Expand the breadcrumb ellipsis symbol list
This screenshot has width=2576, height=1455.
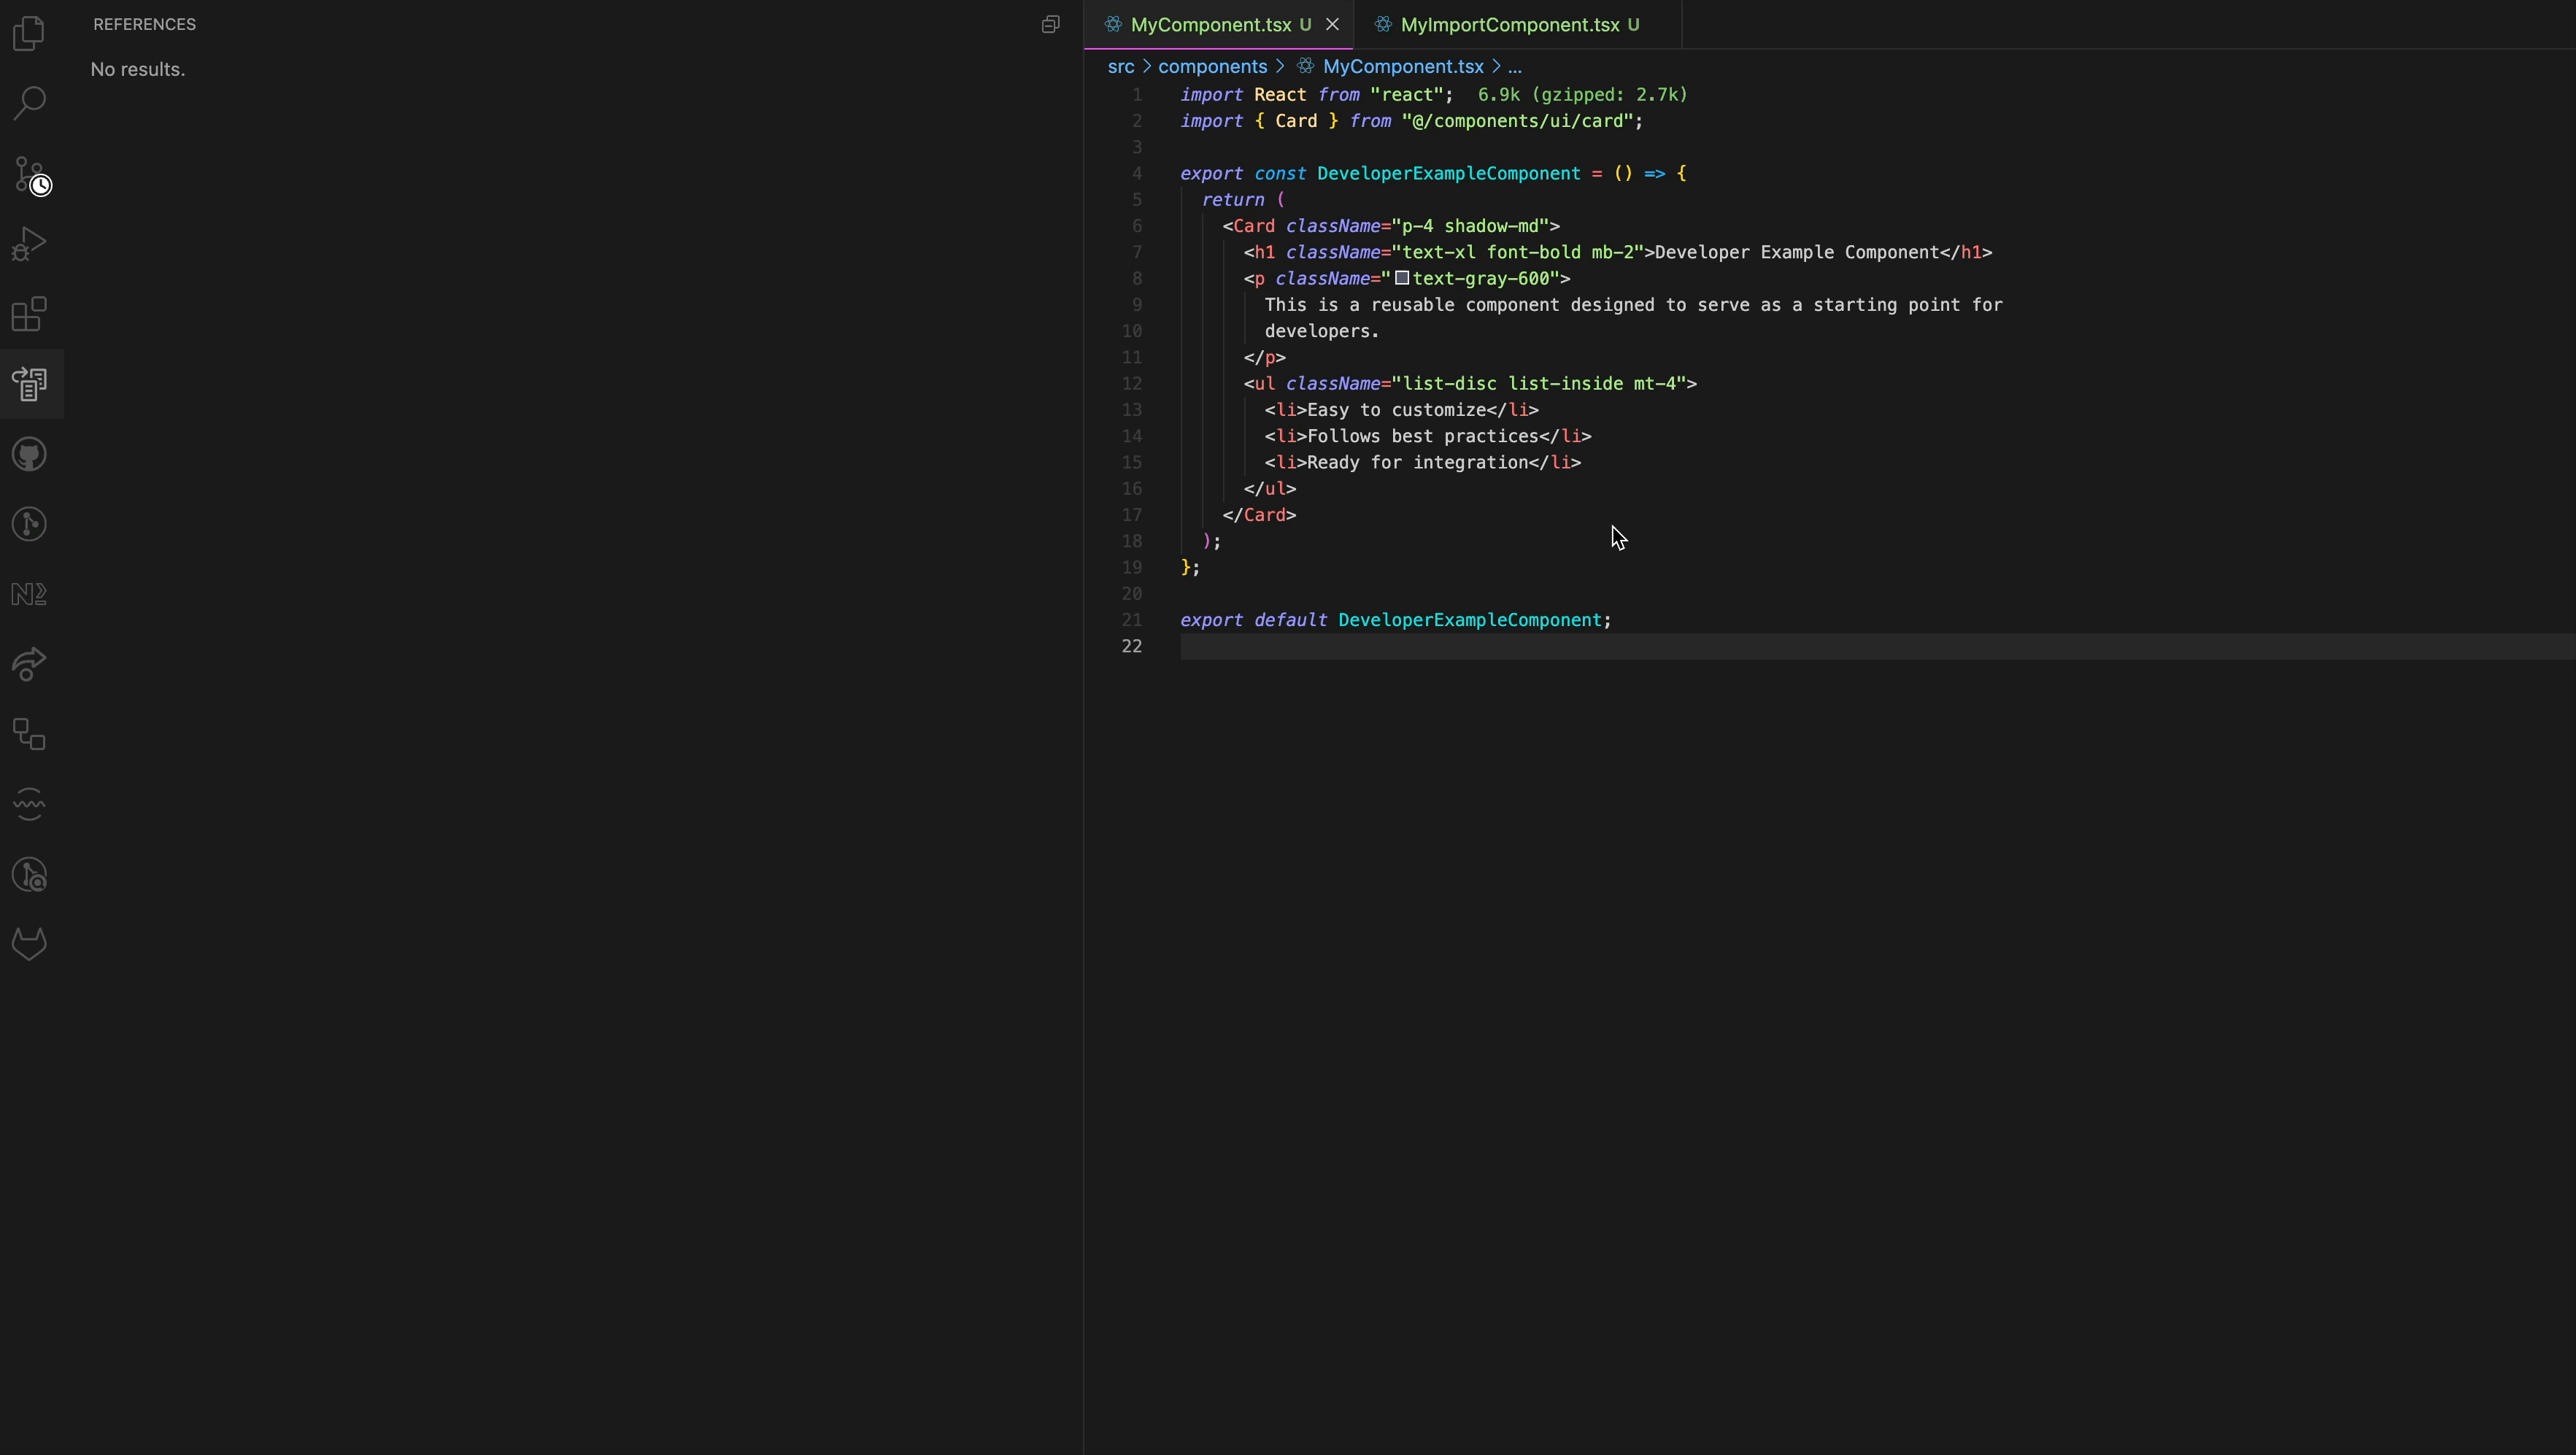pyautogui.click(x=1514, y=66)
